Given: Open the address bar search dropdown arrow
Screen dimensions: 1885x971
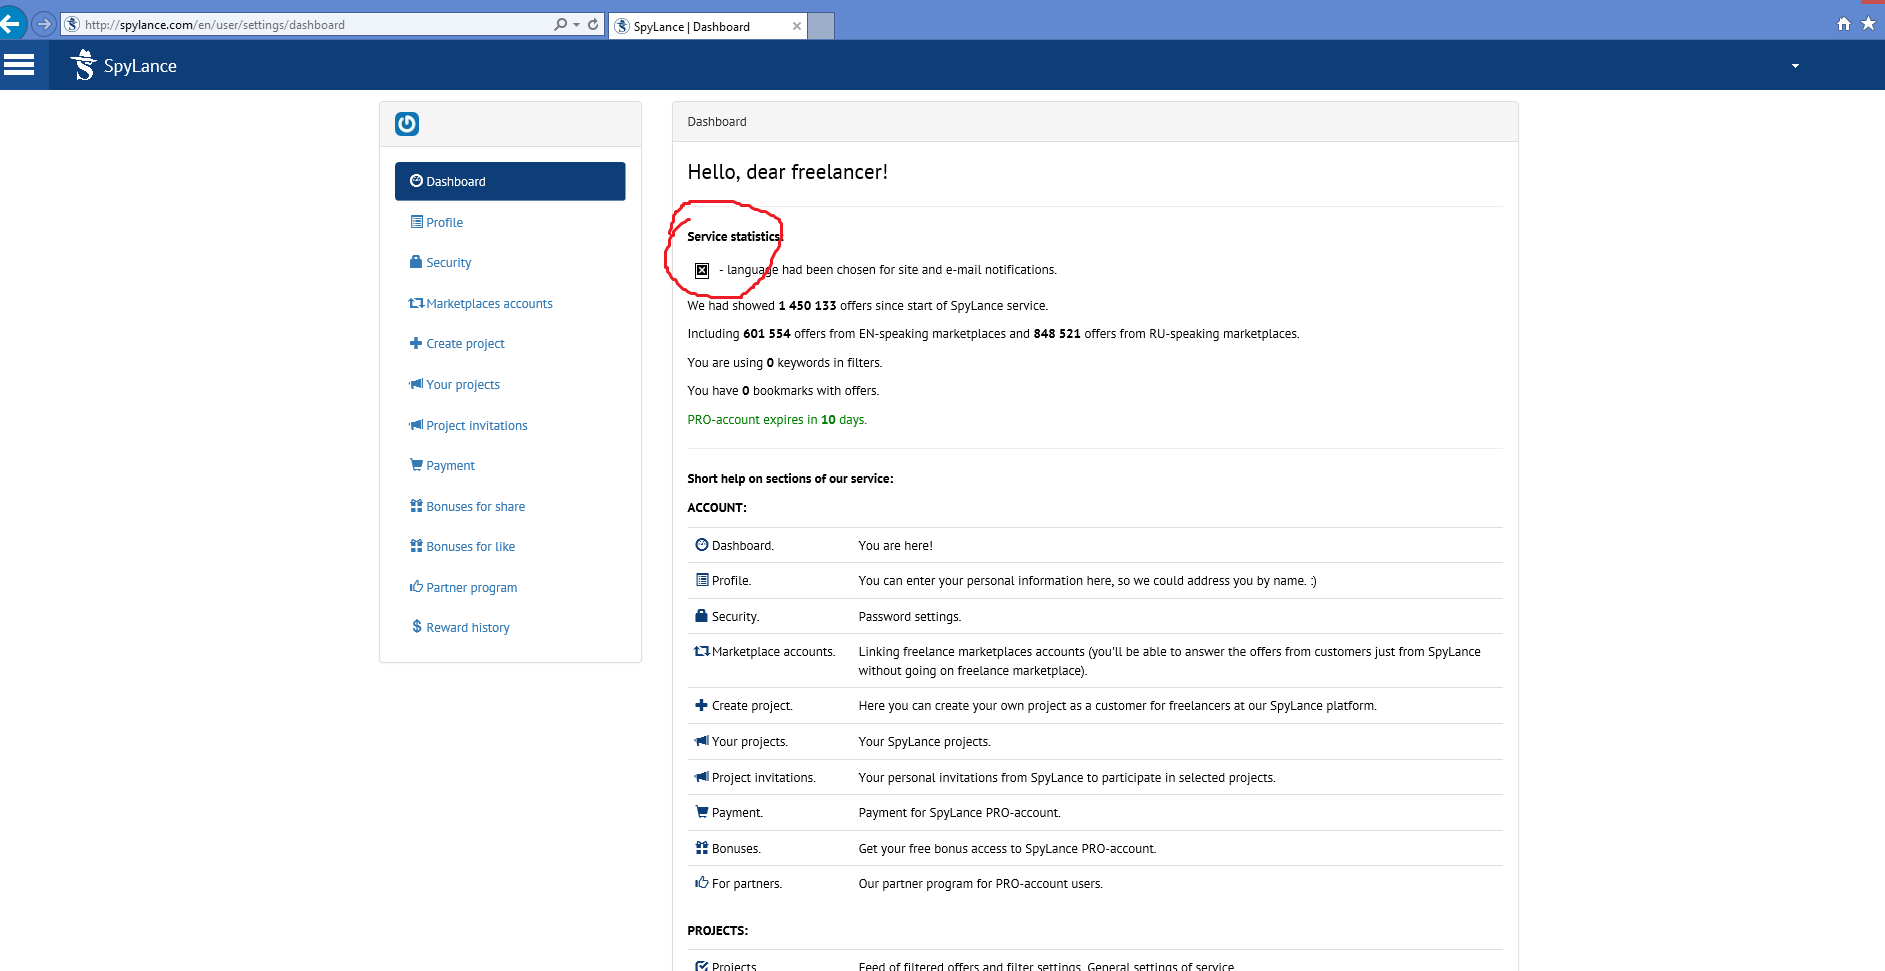Looking at the screenshot, I should (577, 24).
